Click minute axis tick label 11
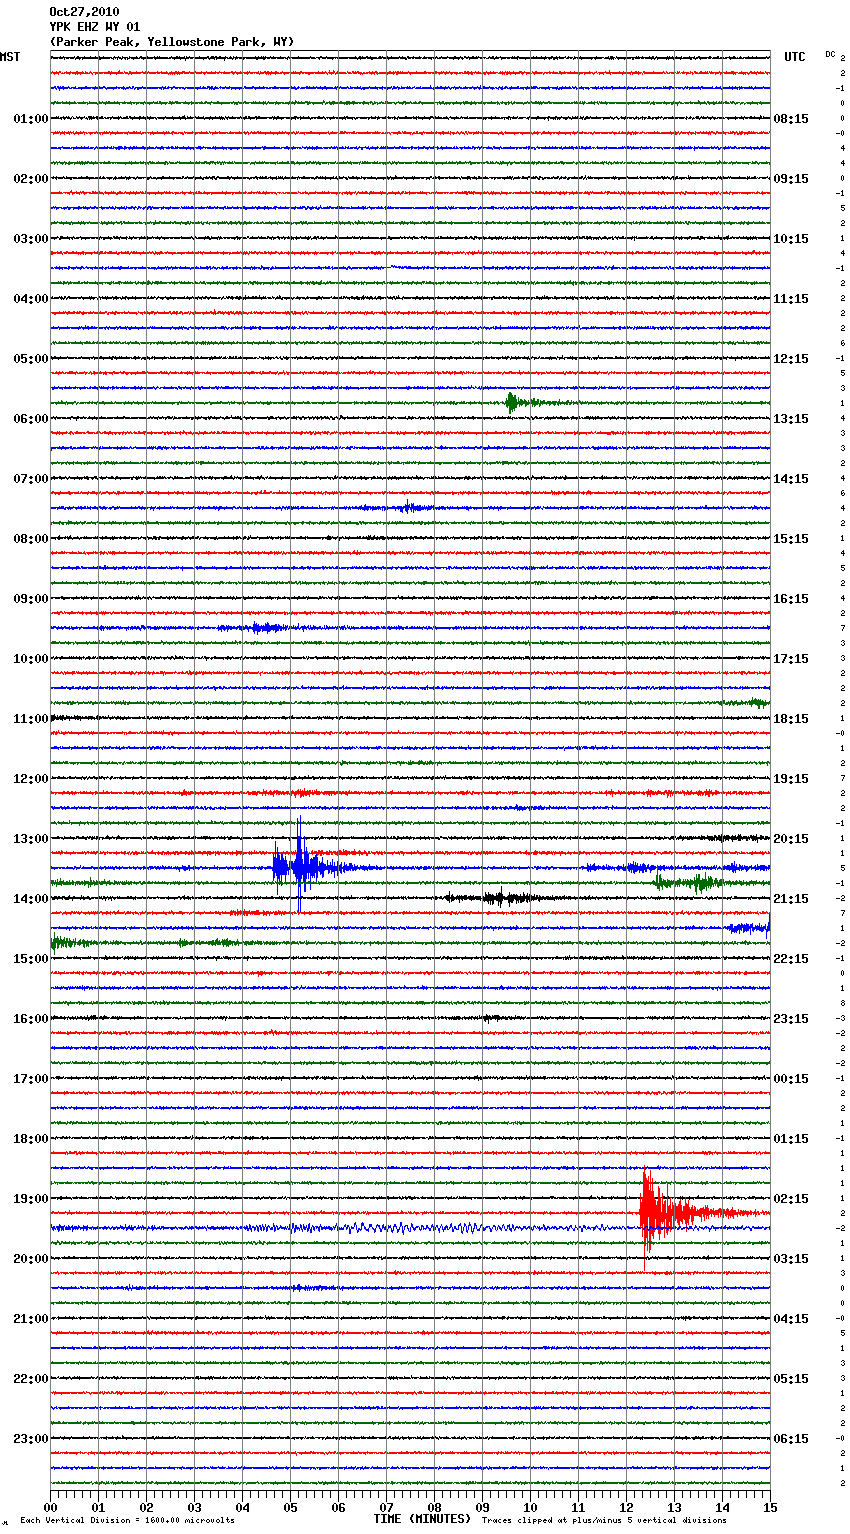 click(579, 1507)
